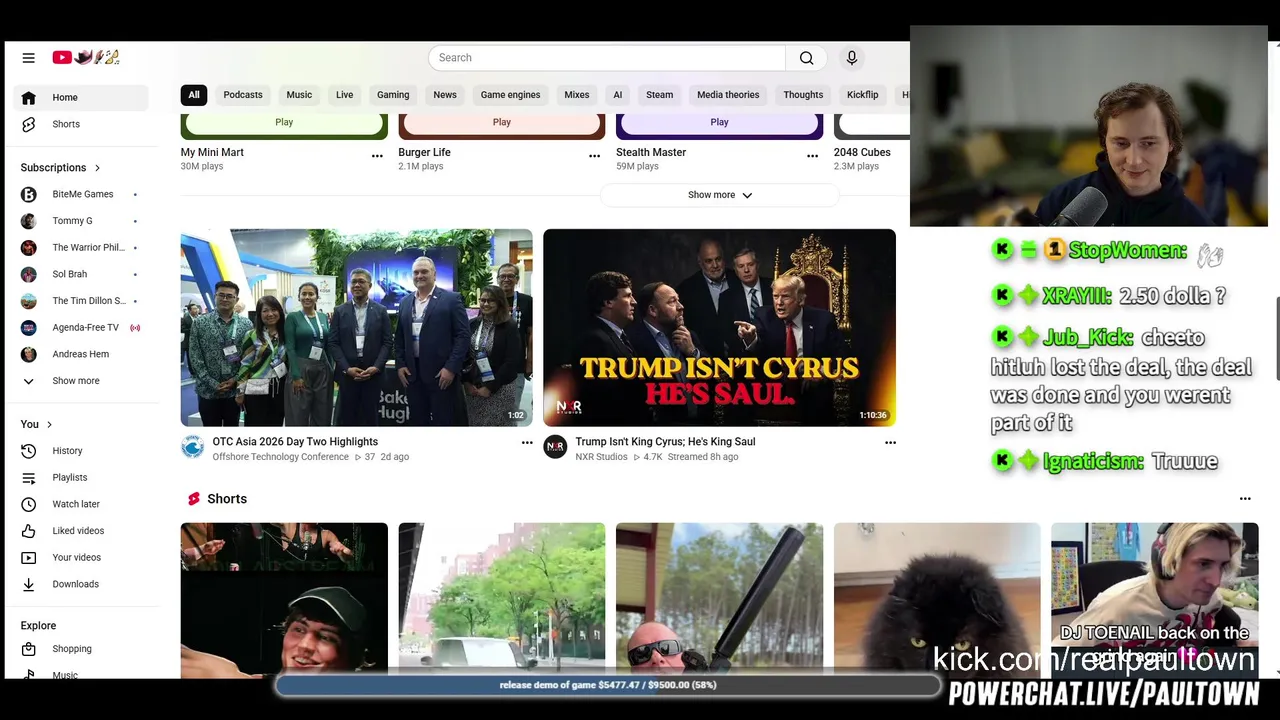Open the OTC Asia group photo thumbnail
The image size is (1280, 720).
[356, 328]
